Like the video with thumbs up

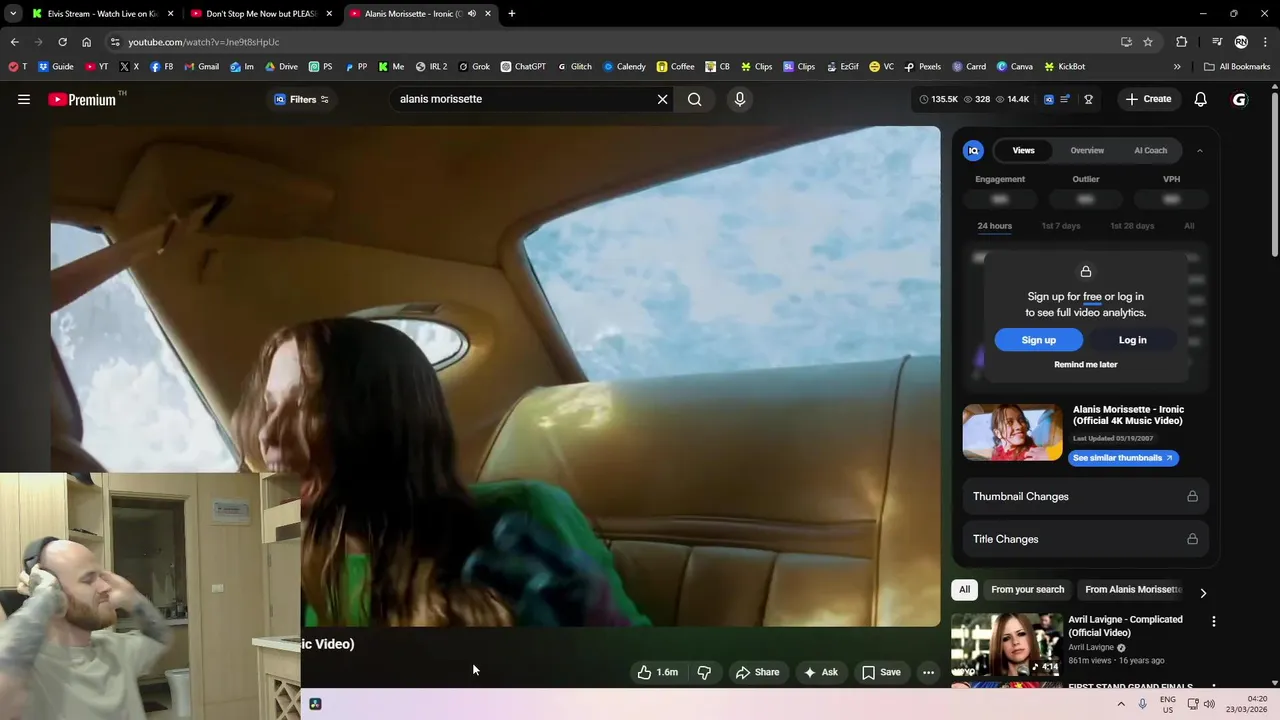point(658,672)
